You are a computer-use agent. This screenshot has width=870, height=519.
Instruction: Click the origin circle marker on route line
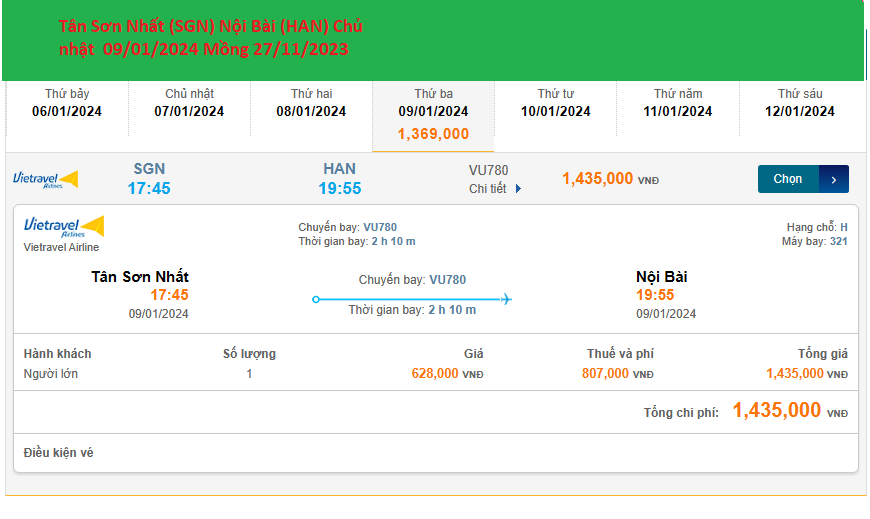316,299
